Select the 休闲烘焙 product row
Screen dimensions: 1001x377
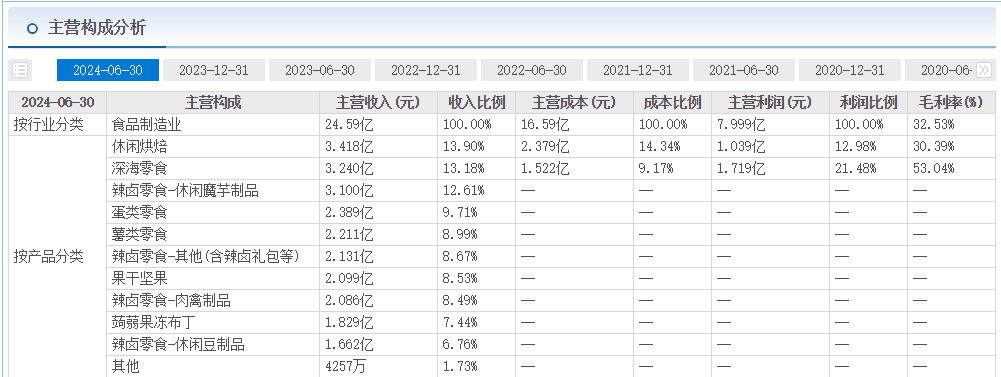coord(140,147)
